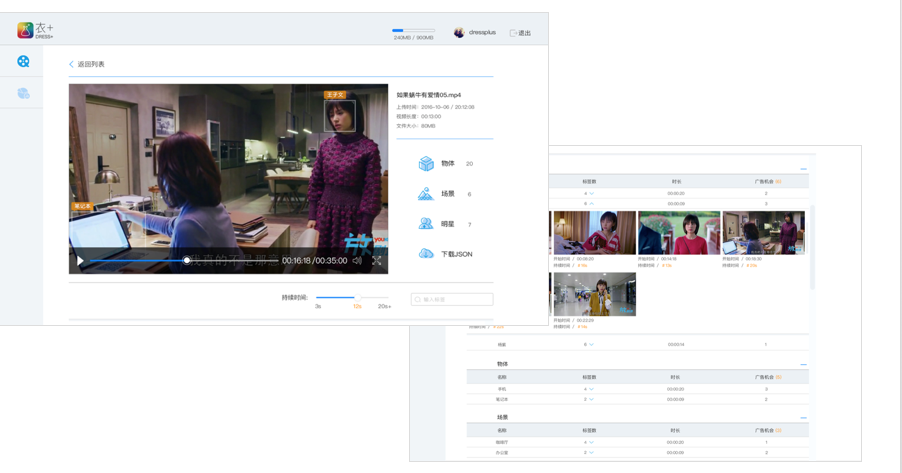Viewport: 902px width, 473px height.
Task: Enter fullscreen mode on the video player
Action: (x=377, y=261)
